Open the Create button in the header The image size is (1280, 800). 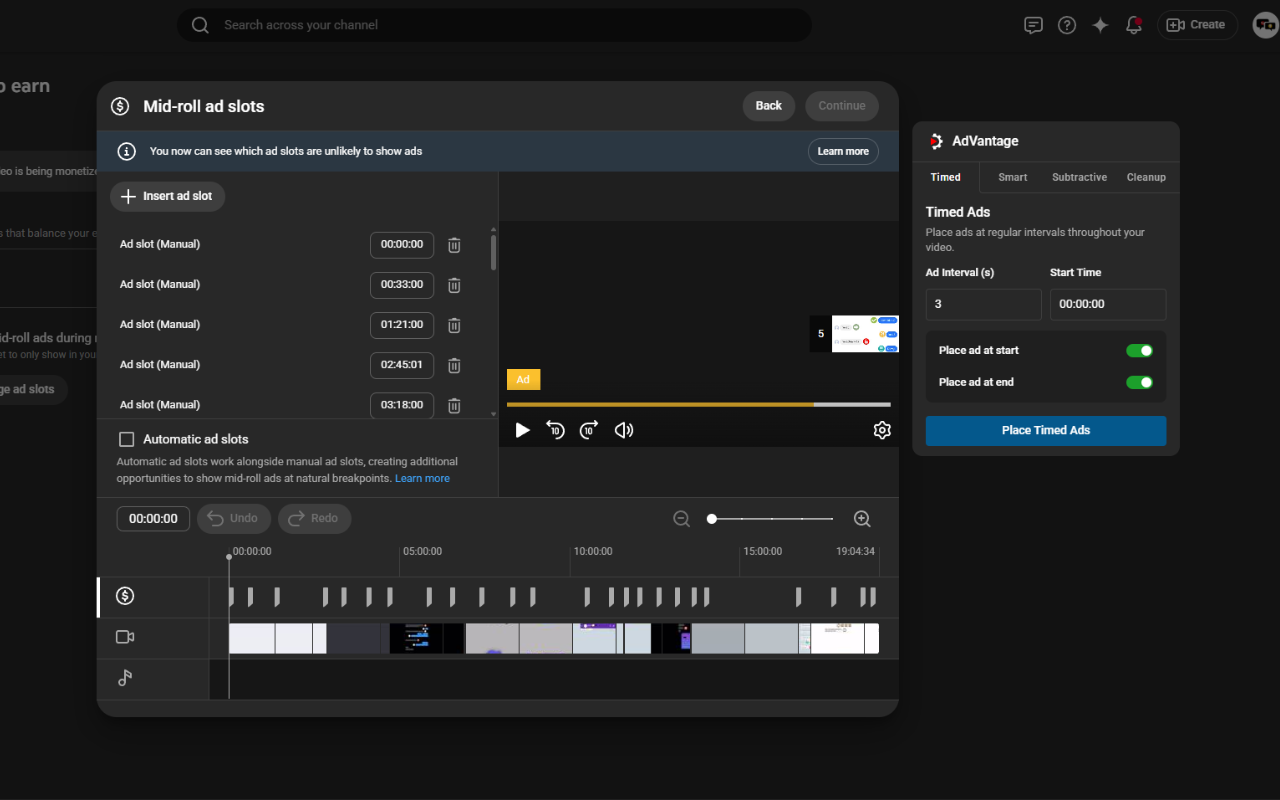[x=1197, y=25]
